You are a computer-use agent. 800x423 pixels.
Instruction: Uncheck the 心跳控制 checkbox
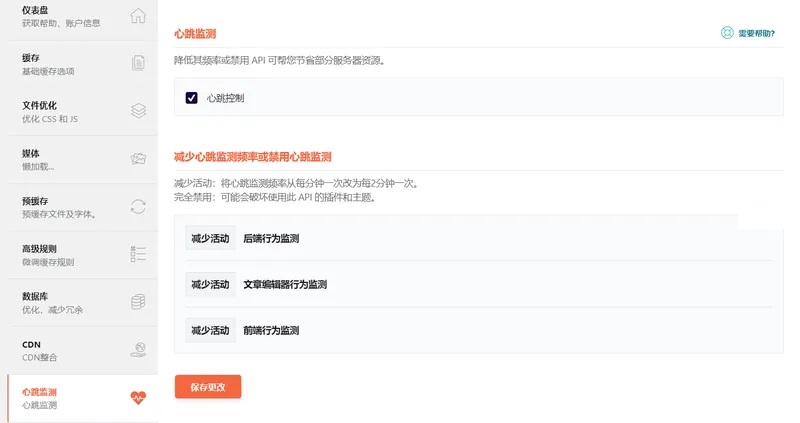tap(191, 98)
